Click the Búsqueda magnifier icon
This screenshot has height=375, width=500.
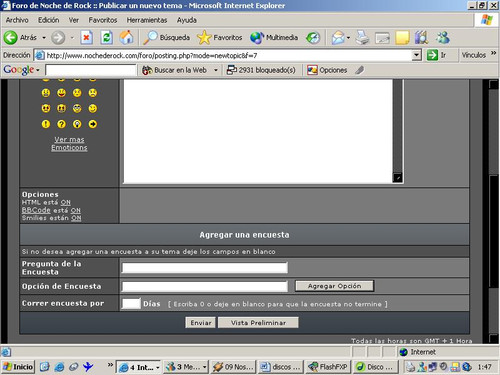coord(150,37)
